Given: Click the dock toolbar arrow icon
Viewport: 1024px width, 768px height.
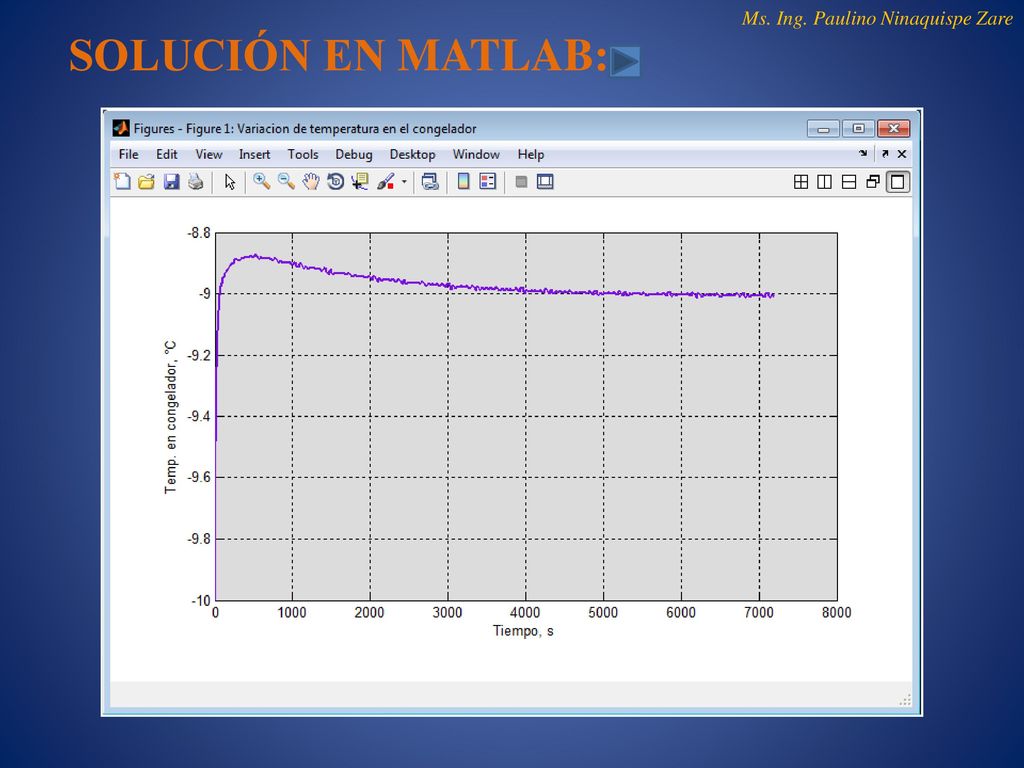Looking at the screenshot, I should tap(863, 153).
